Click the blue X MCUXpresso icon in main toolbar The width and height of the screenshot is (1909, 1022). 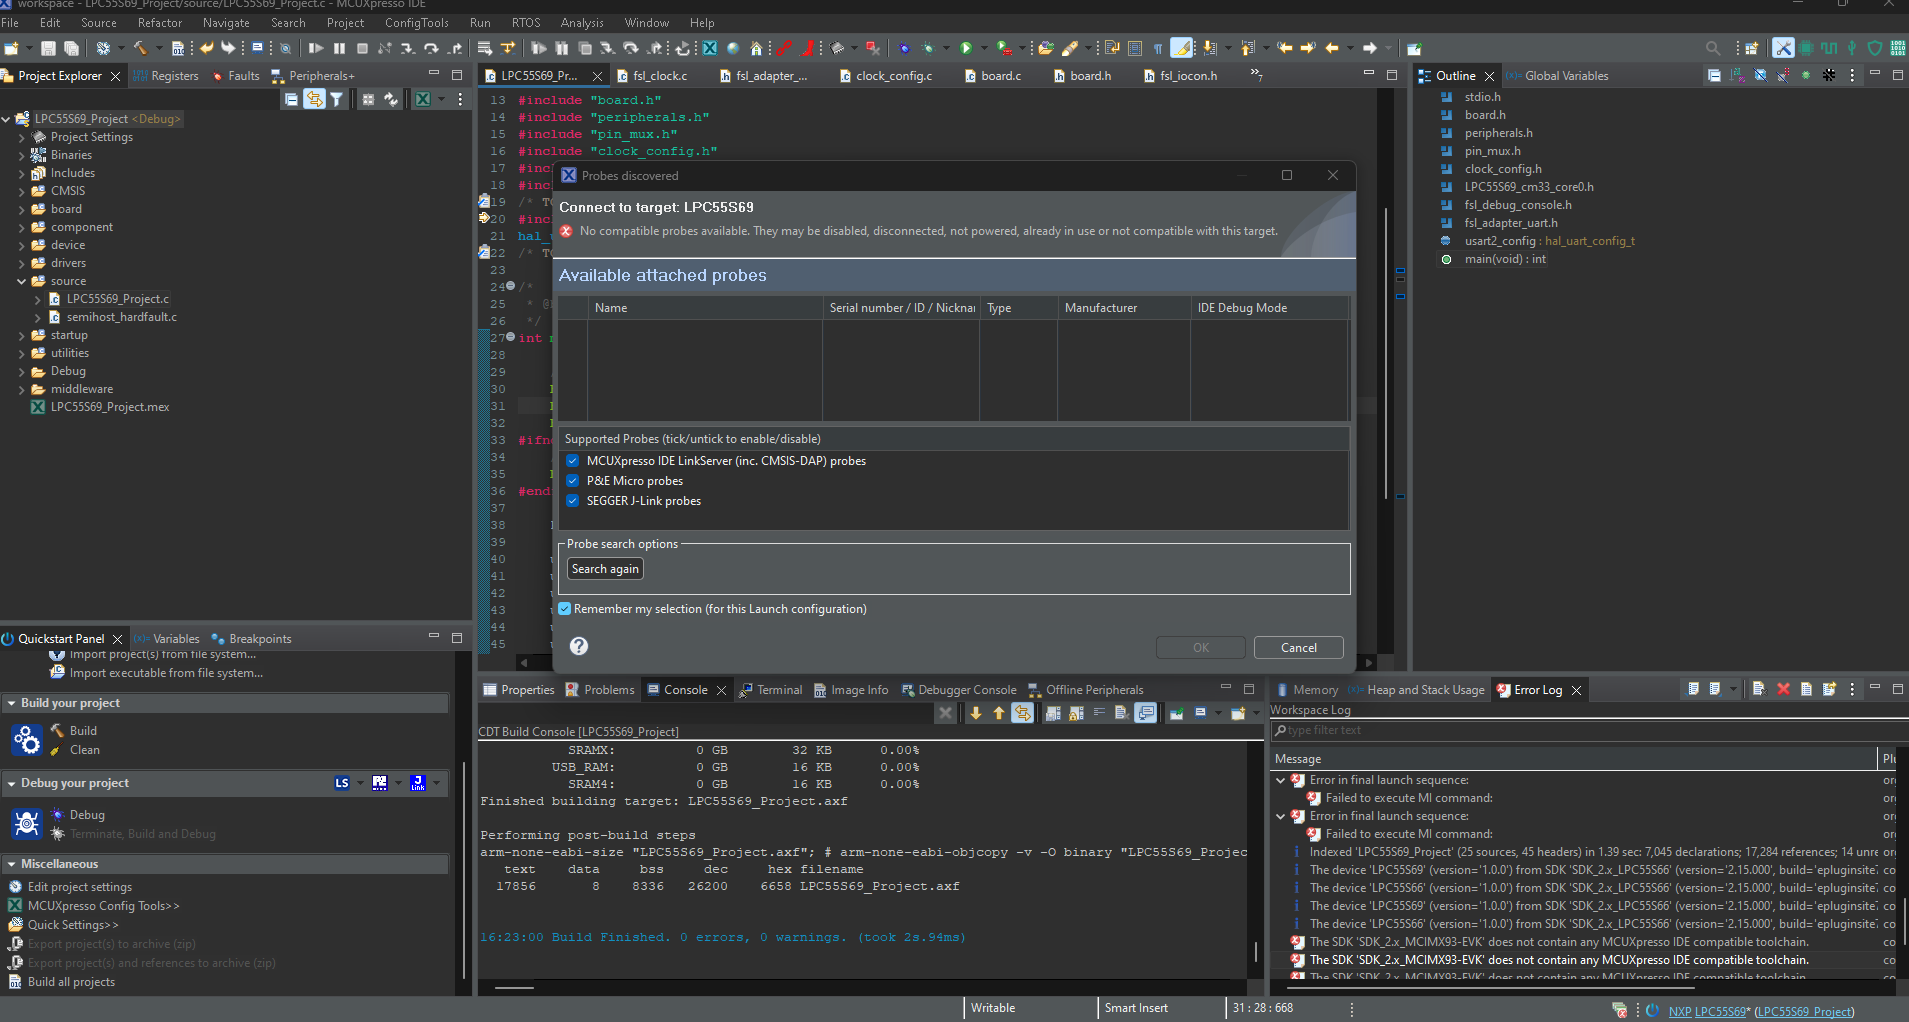coord(710,48)
